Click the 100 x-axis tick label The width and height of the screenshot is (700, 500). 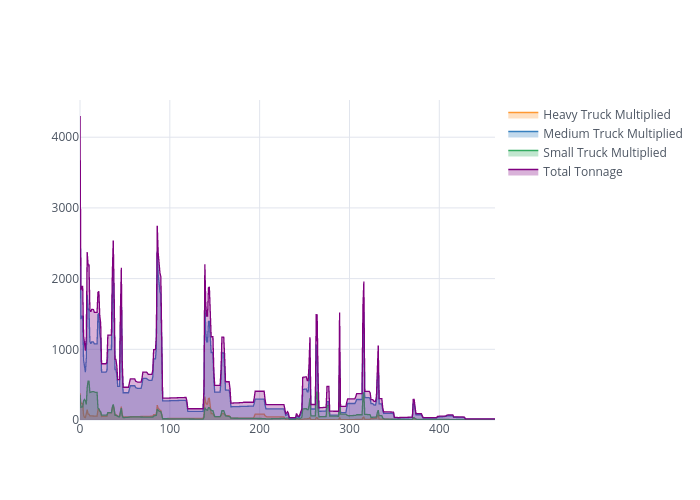[170, 429]
